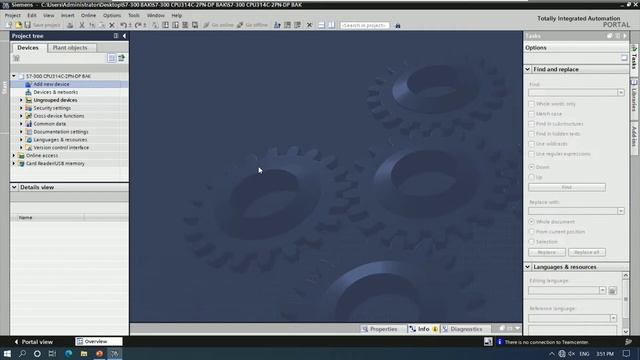Click the project tree show overview icon
Screen dimensions: 640x360
pyautogui.click(x=112, y=58)
